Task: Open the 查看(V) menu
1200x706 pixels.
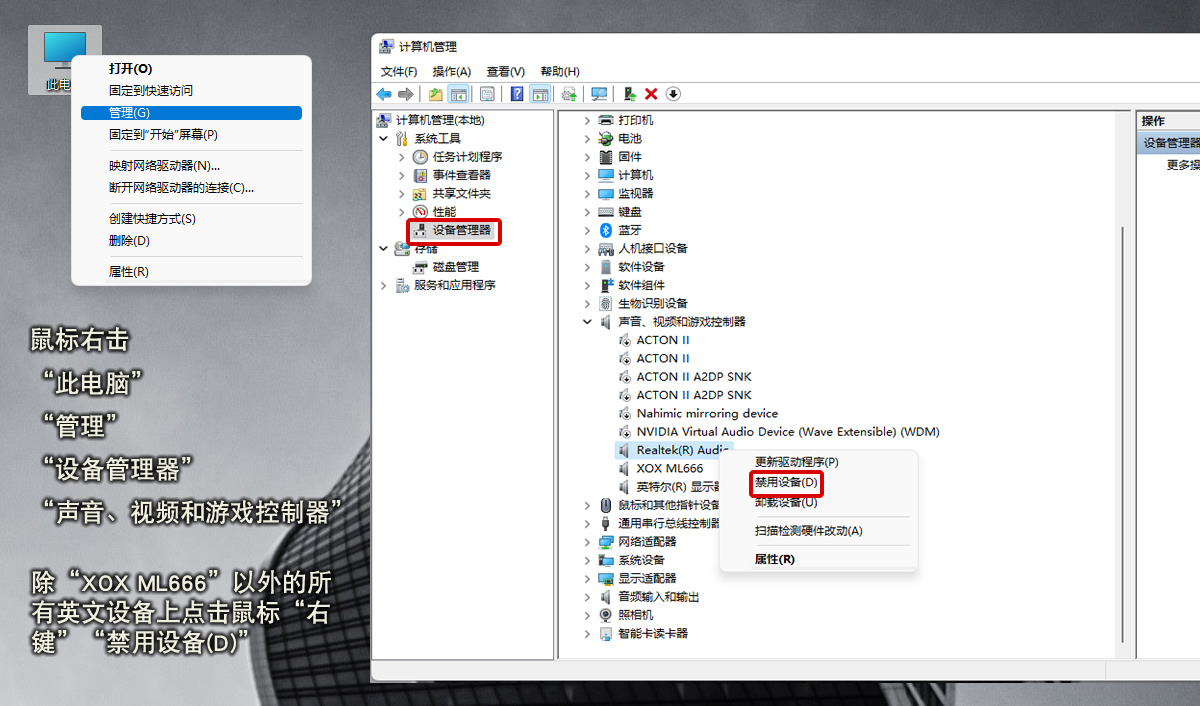Action: point(505,72)
